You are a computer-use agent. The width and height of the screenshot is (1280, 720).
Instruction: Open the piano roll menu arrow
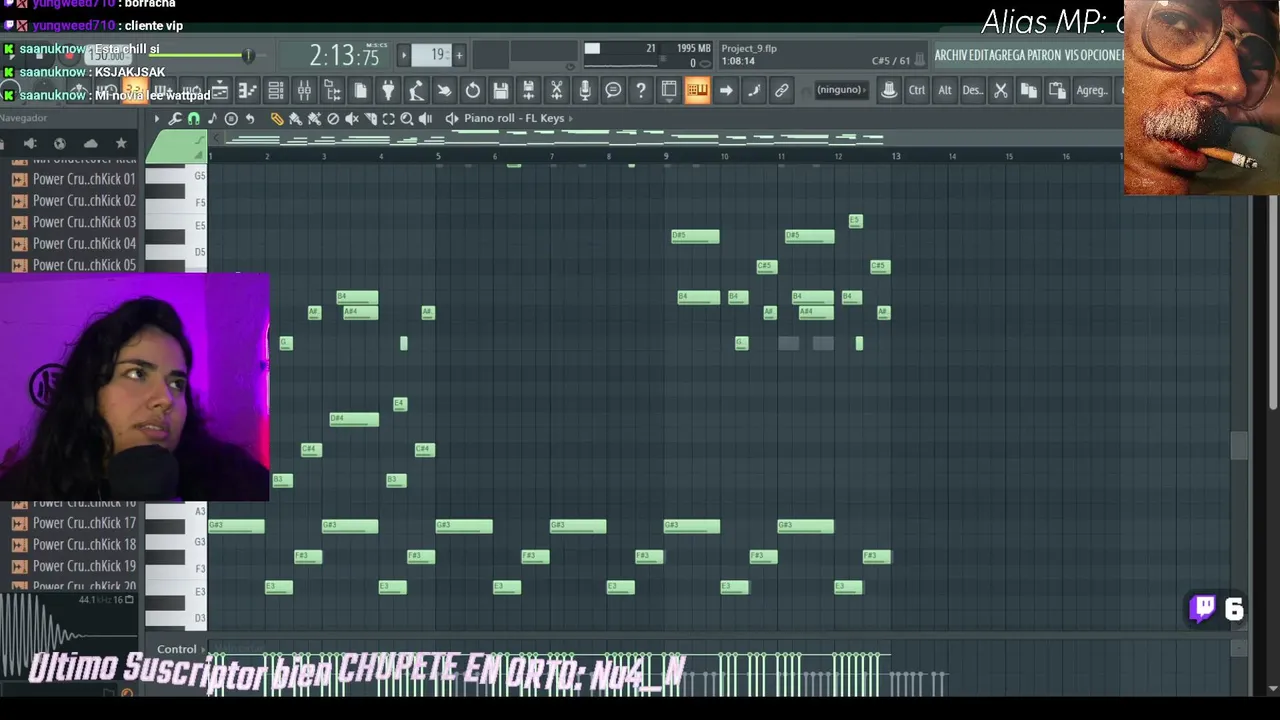tap(156, 119)
